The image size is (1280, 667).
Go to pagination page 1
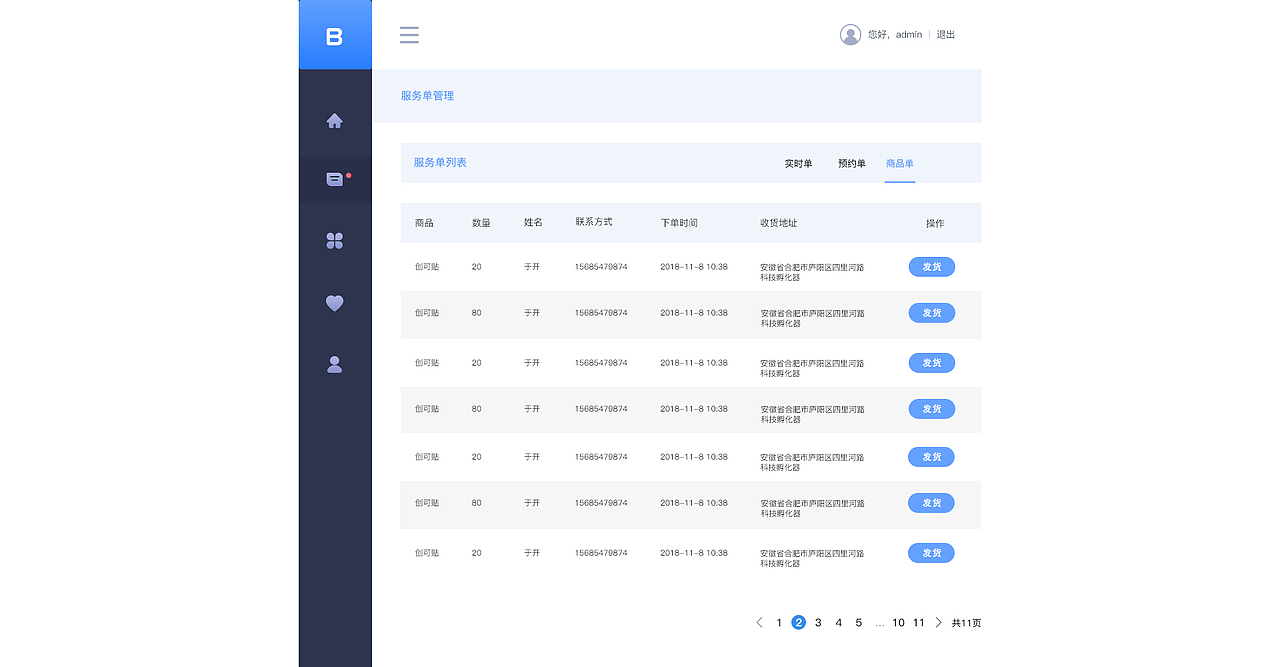point(779,623)
